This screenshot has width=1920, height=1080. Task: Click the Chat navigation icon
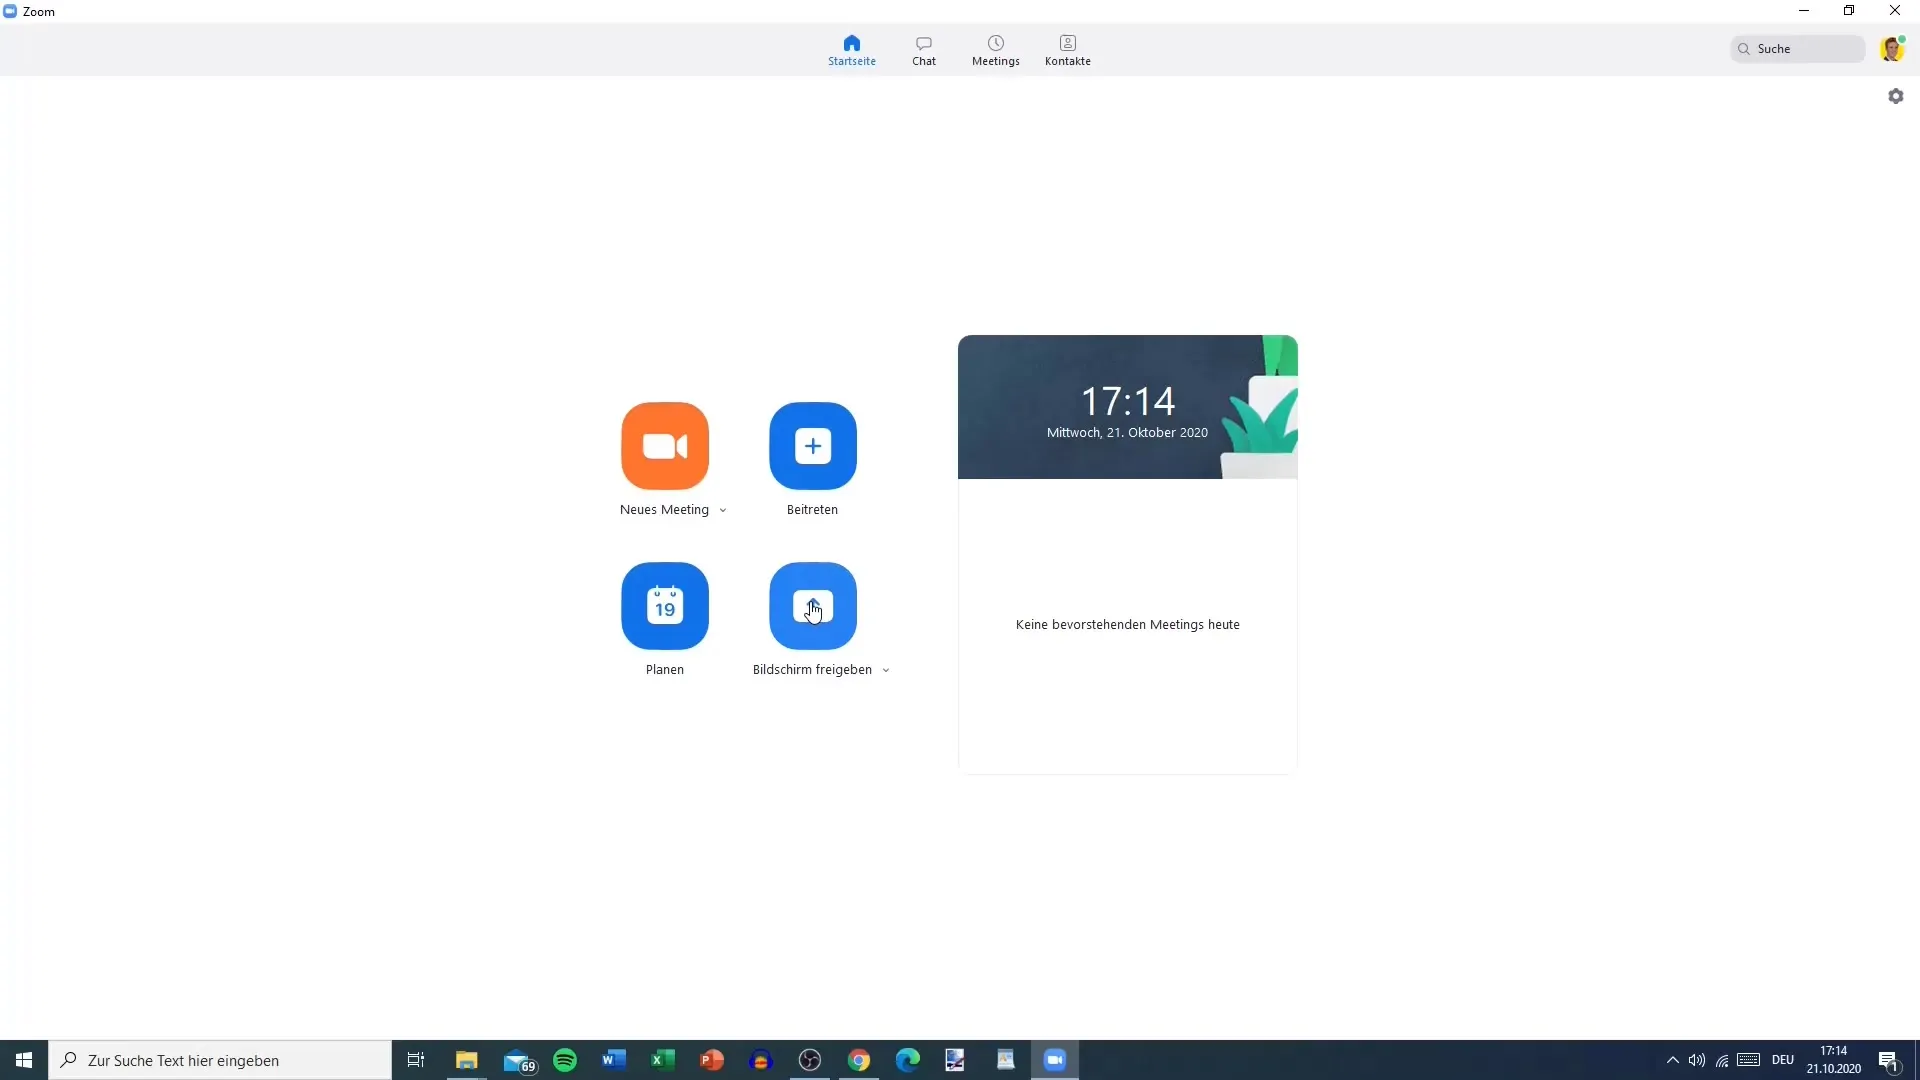click(x=923, y=49)
